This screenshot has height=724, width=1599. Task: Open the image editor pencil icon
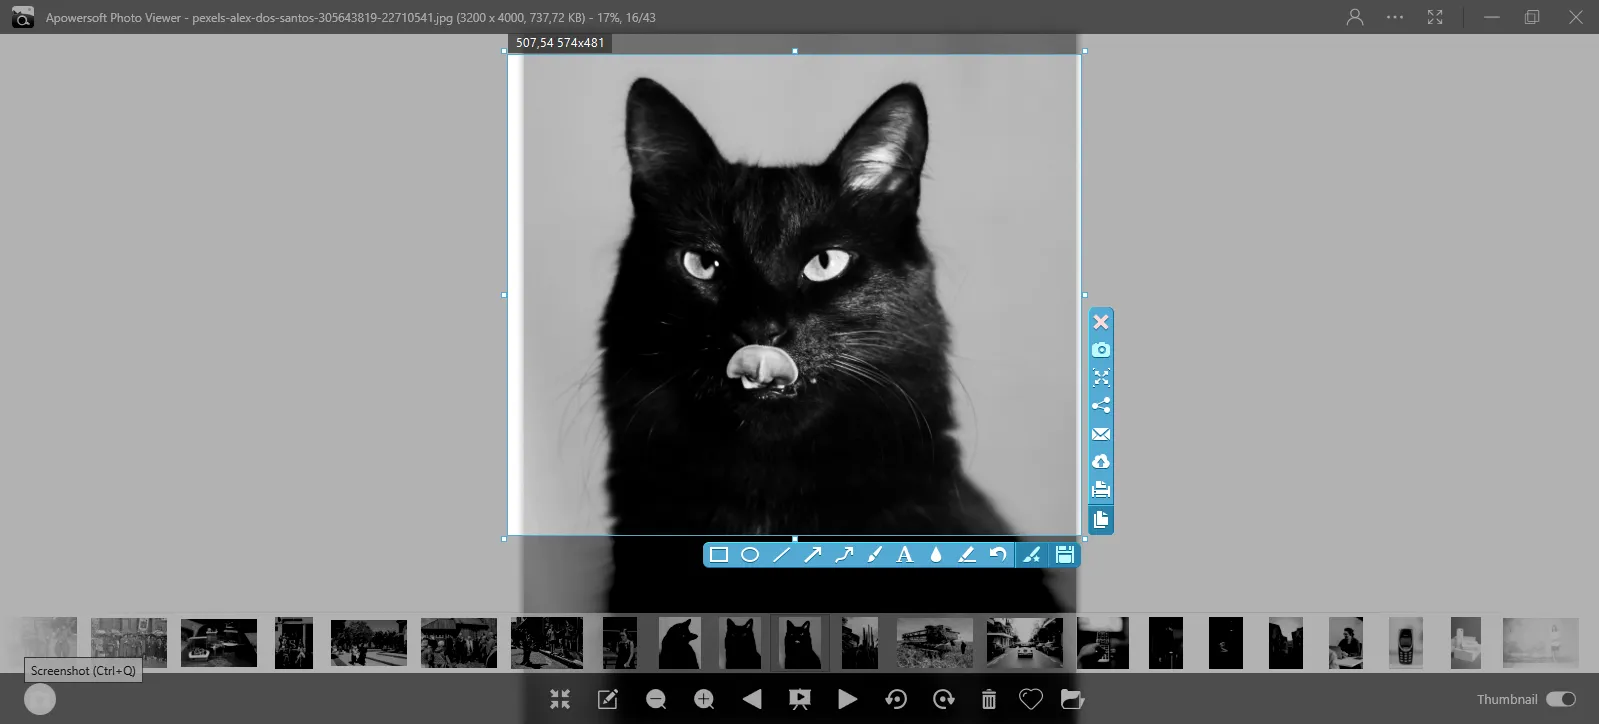[x=608, y=699]
